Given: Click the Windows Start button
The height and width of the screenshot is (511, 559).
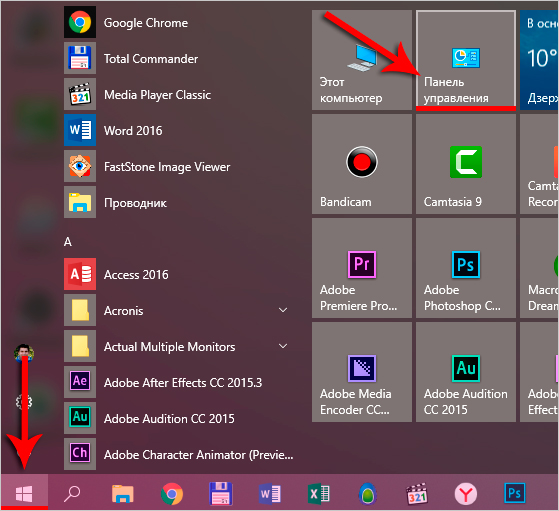Looking at the screenshot, I should [24, 493].
